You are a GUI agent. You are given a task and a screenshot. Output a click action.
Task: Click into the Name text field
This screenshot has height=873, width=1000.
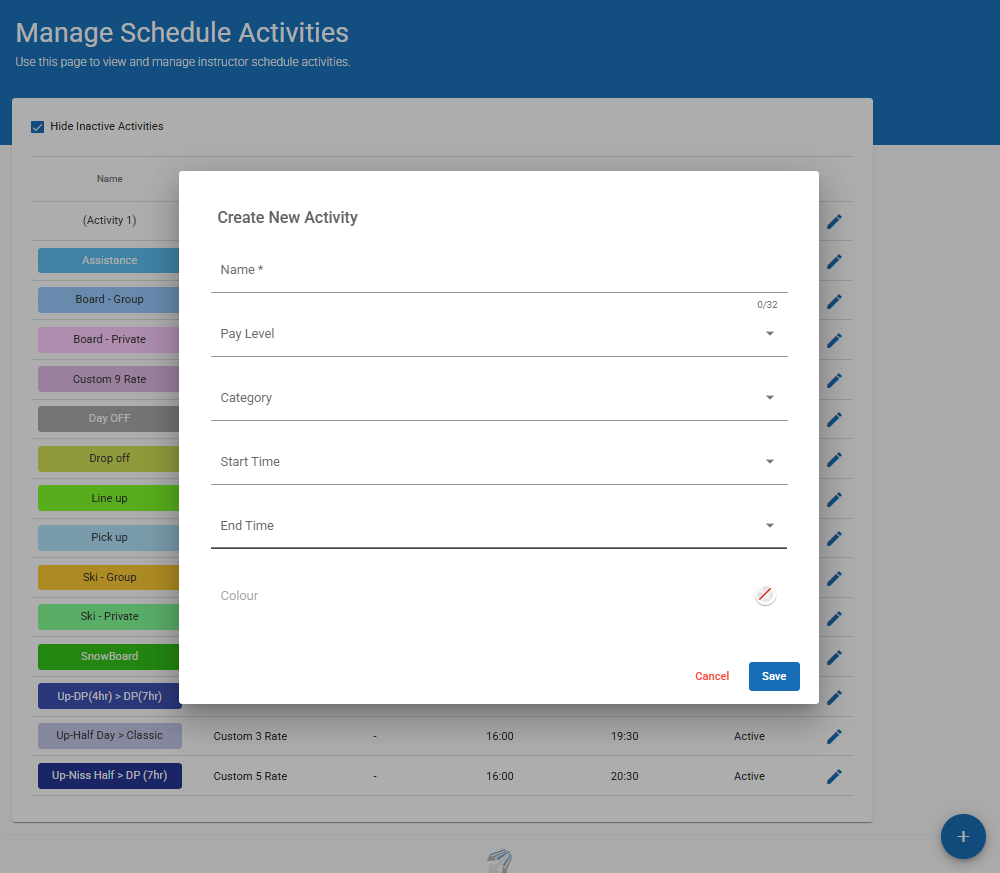tap(498, 271)
